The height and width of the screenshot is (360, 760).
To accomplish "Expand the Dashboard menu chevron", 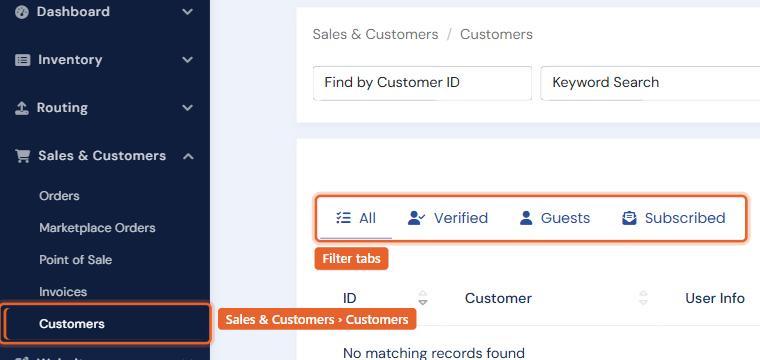I will [188, 12].
